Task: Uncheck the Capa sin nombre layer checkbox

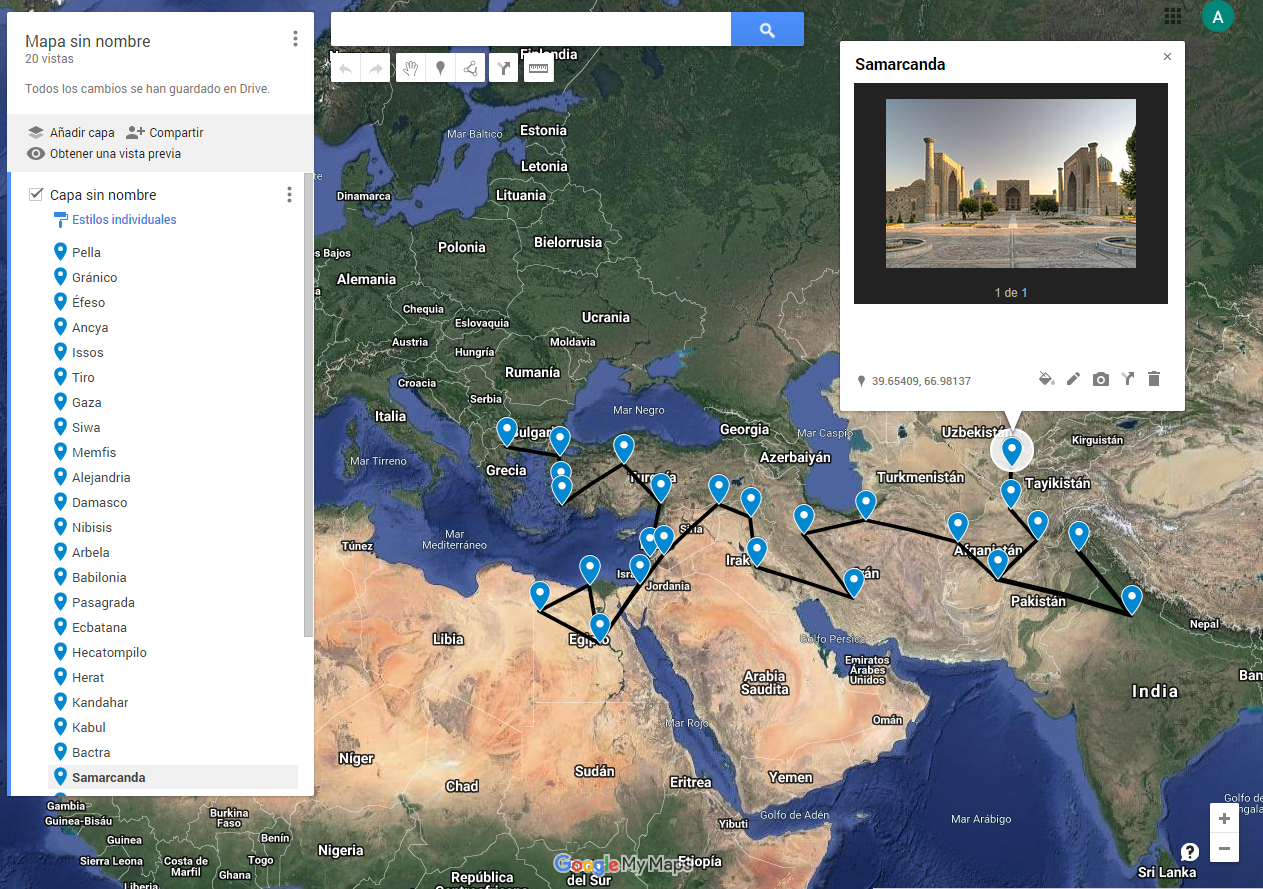Action: (36, 195)
